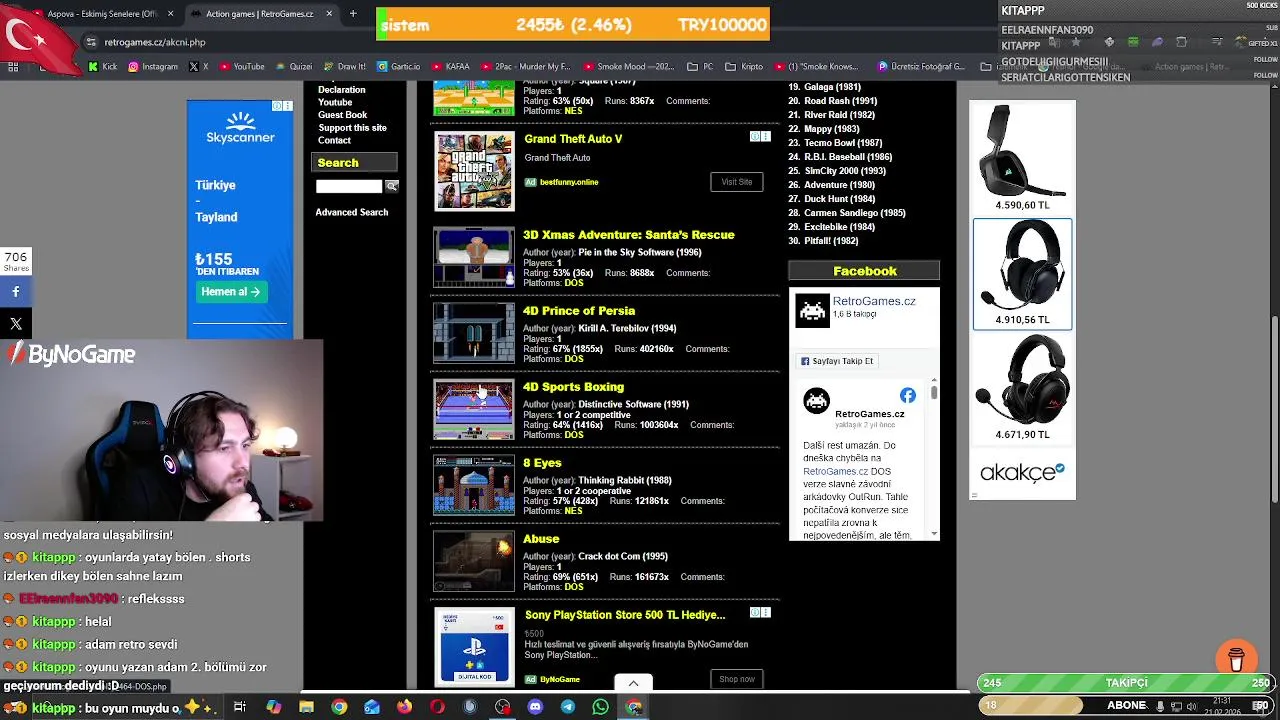Open the Guest Book sidebar link
This screenshot has height=720, width=1280.
click(343, 115)
